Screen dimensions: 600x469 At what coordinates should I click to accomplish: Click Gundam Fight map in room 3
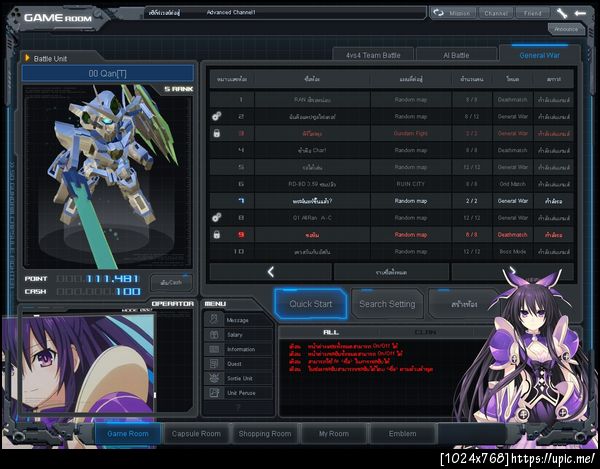[x=411, y=133]
